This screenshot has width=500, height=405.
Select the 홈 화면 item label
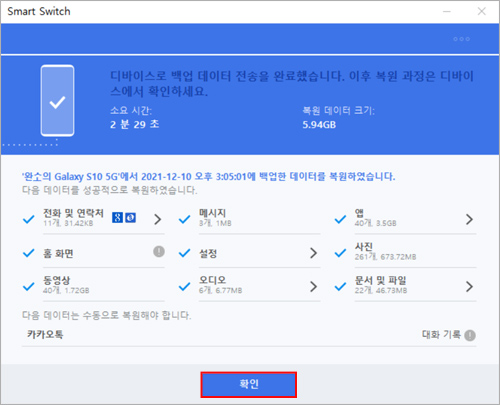pyautogui.click(x=58, y=254)
